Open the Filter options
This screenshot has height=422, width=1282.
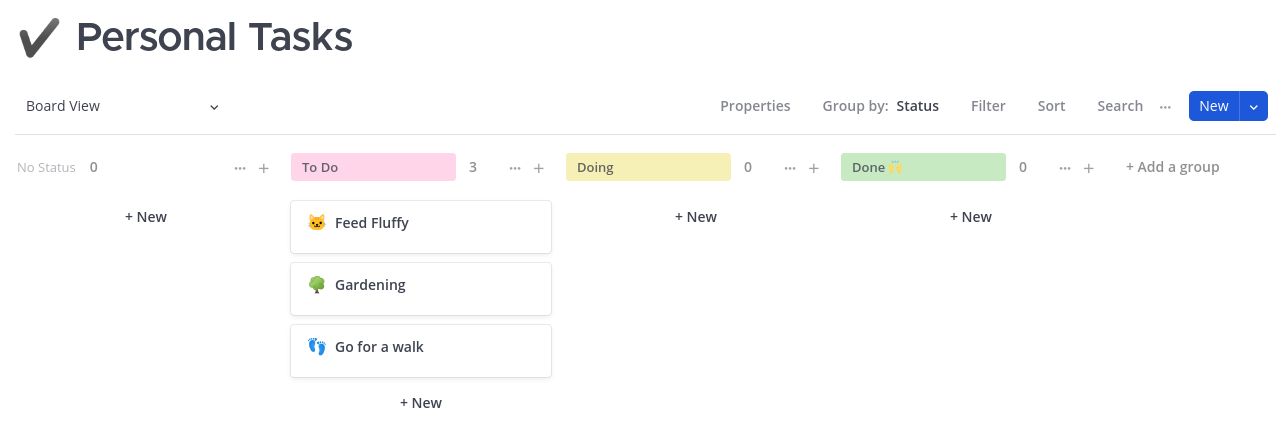[988, 106]
